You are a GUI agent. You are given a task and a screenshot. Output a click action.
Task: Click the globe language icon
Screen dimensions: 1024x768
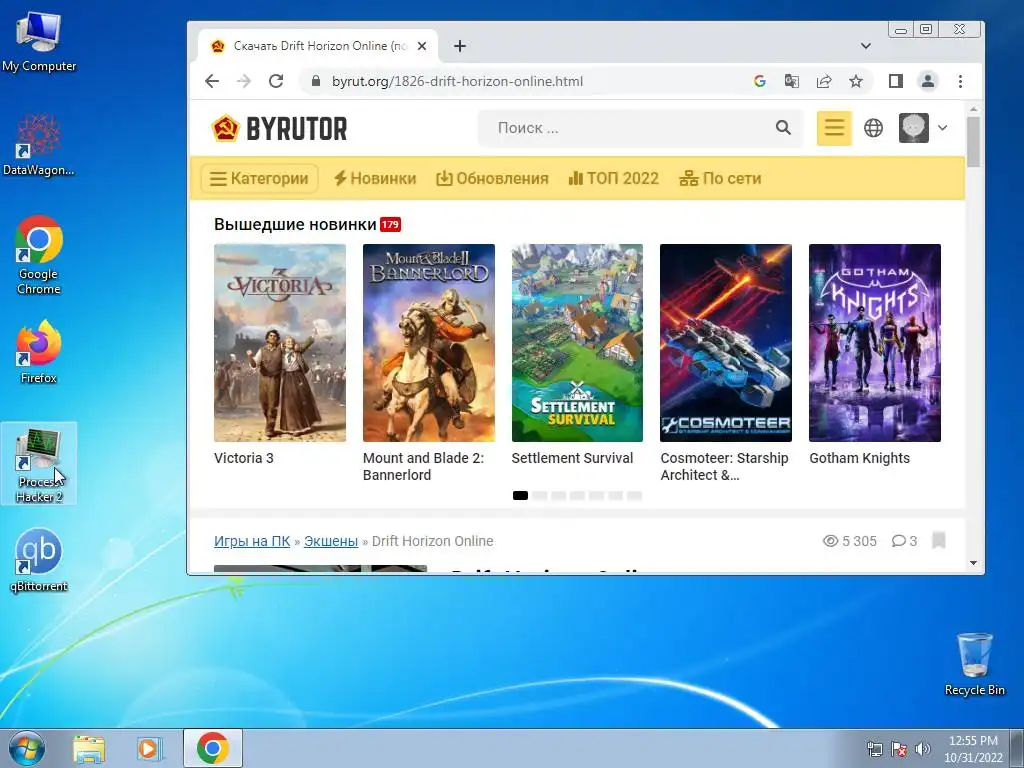[x=873, y=128]
